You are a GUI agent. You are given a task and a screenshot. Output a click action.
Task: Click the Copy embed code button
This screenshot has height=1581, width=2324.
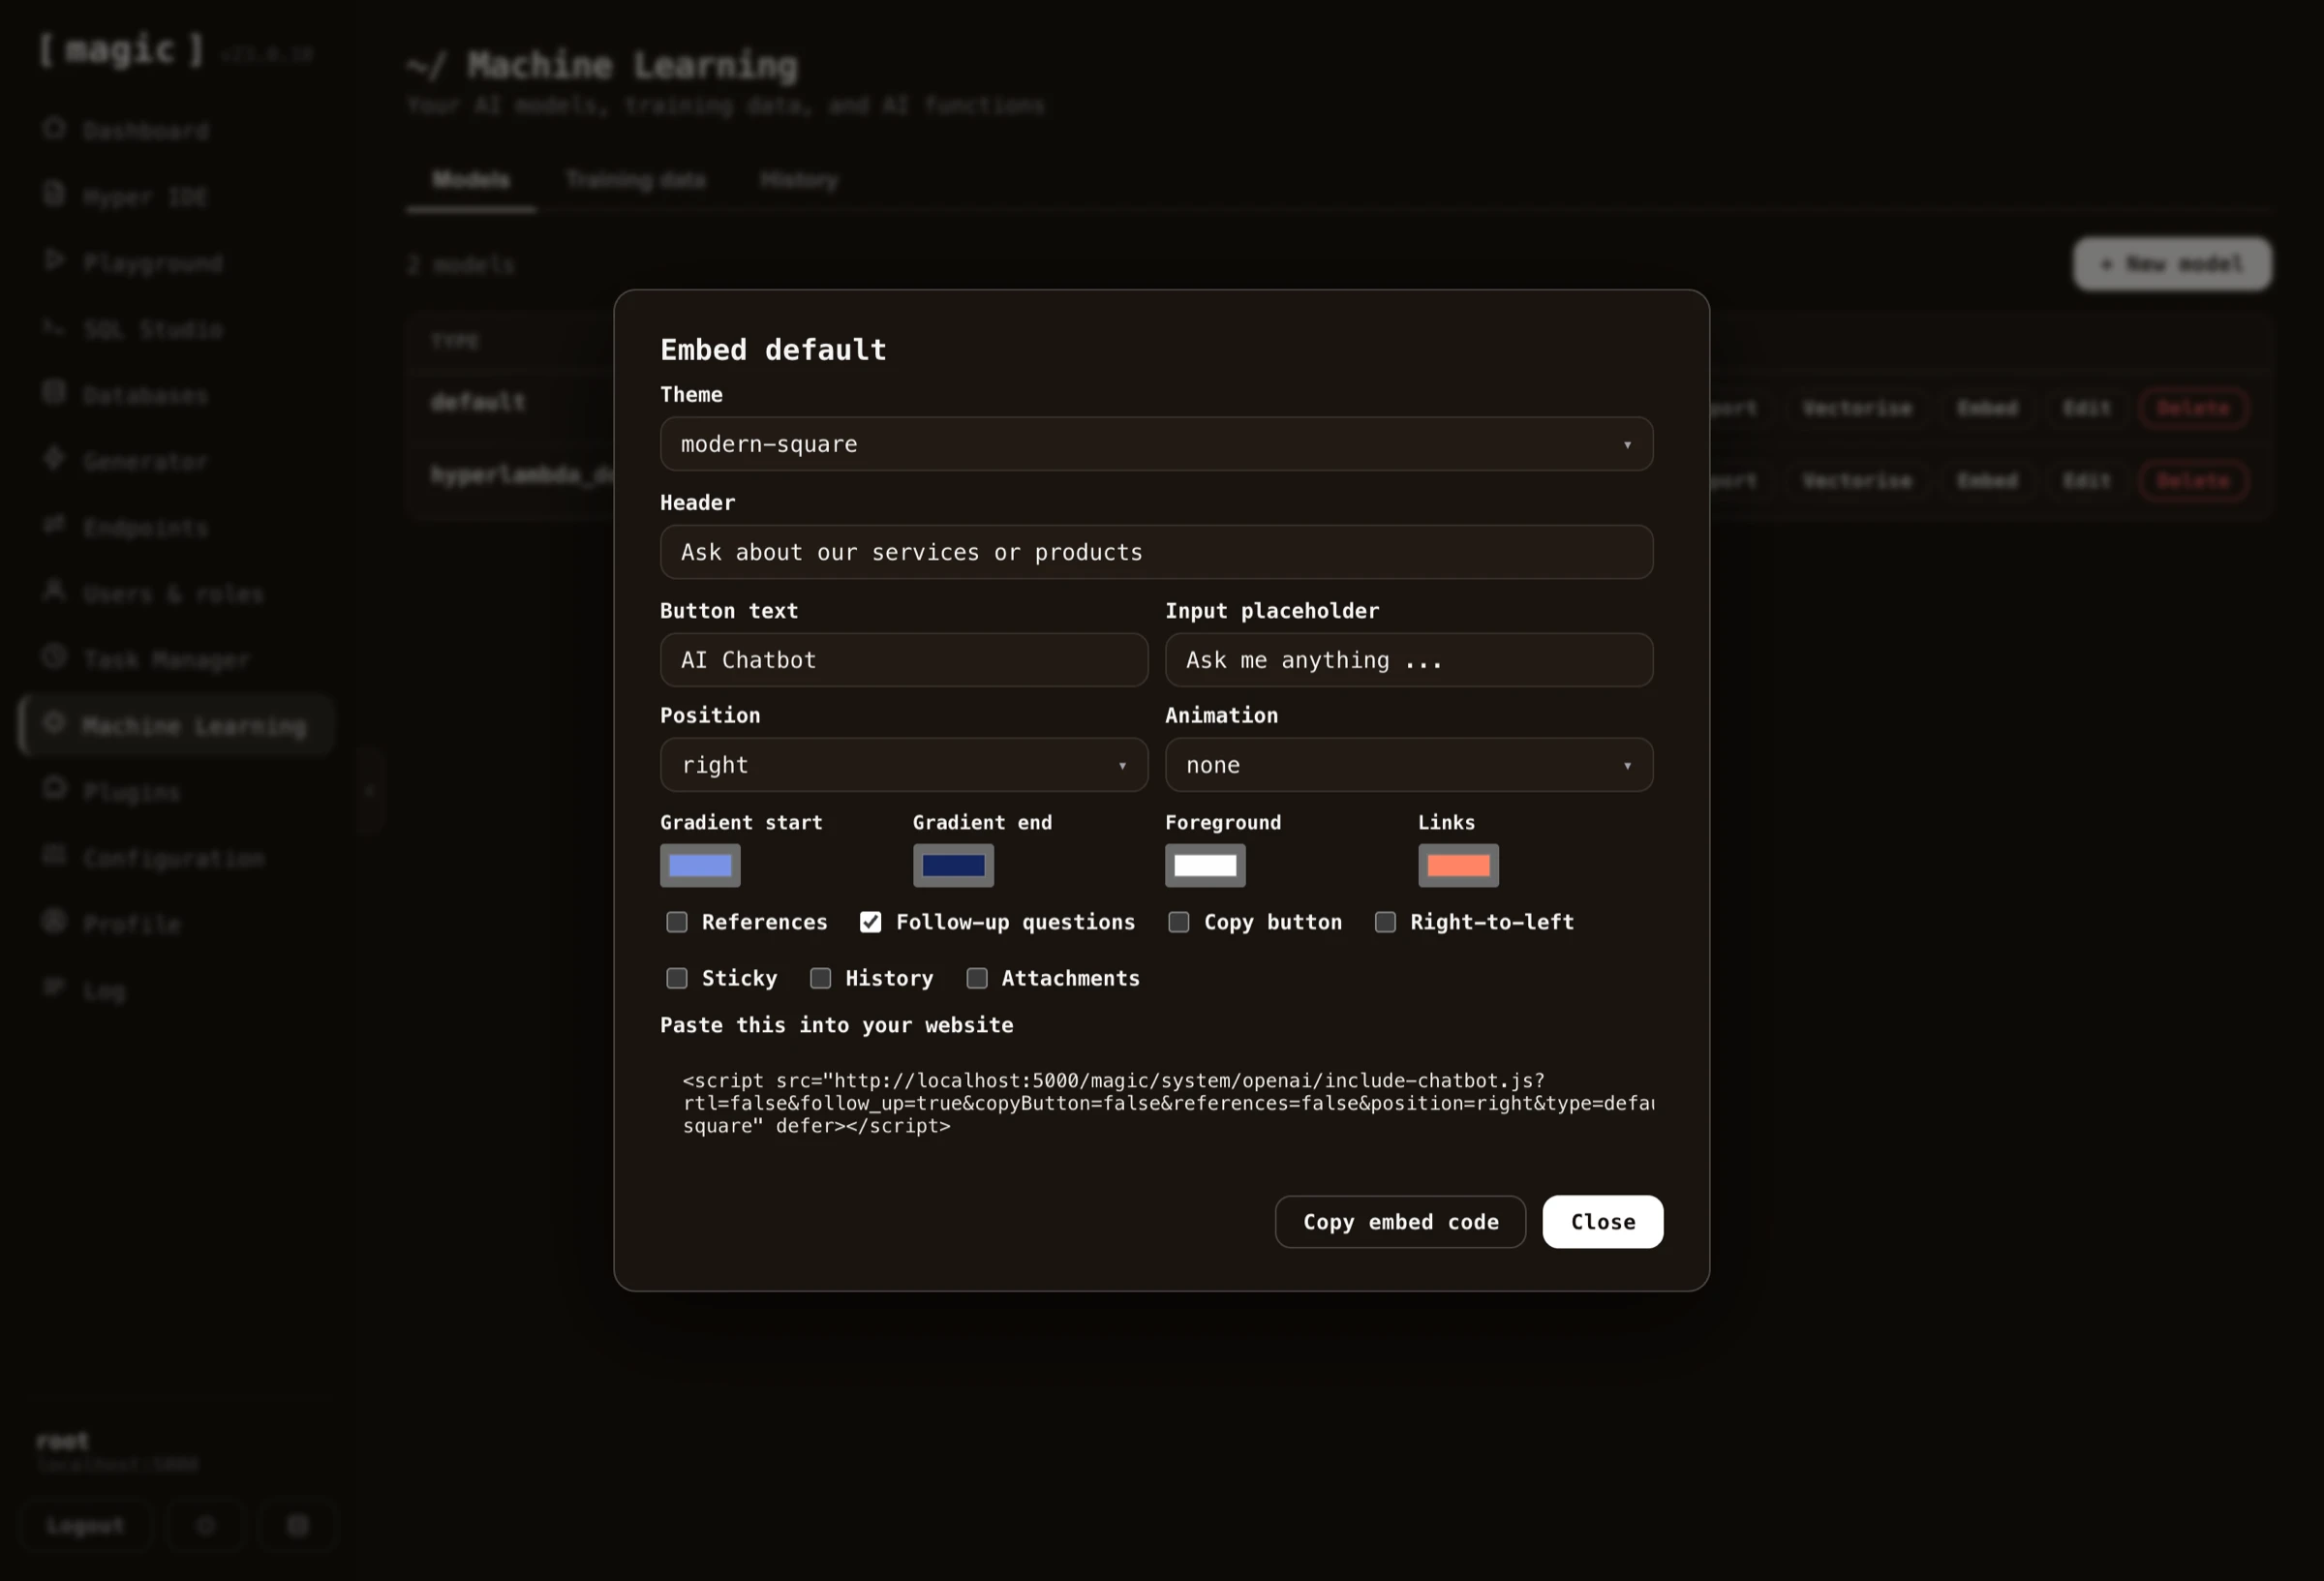pyautogui.click(x=1400, y=1222)
